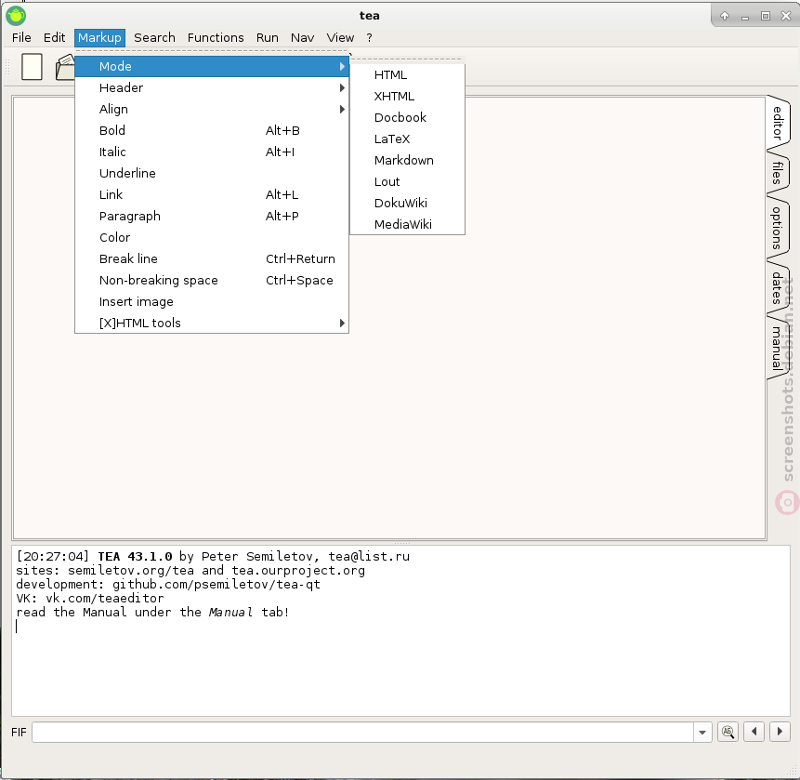The width and height of the screenshot is (800, 780).
Task: Choose Color from Markup menu
Action: [212, 238]
